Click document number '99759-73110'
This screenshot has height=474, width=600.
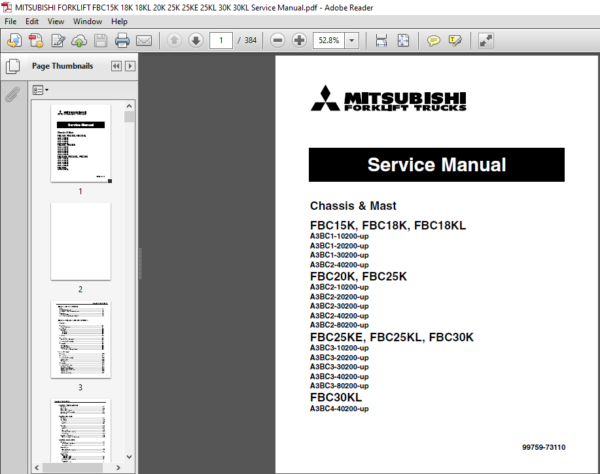pos(543,447)
